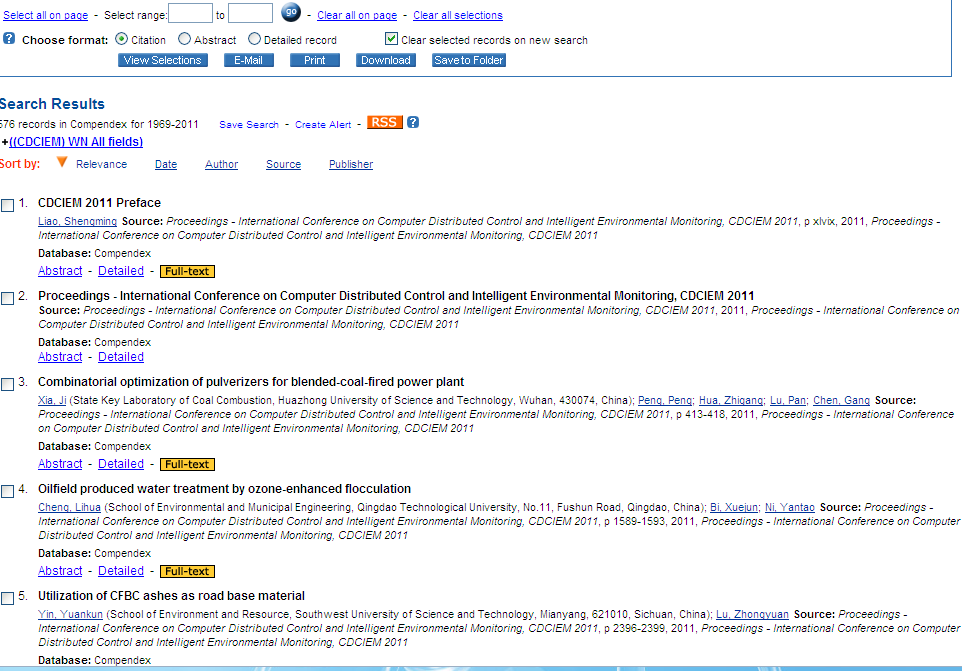962x671 pixels.
Task: Focus the Select range end field
Action: (x=250, y=13)
